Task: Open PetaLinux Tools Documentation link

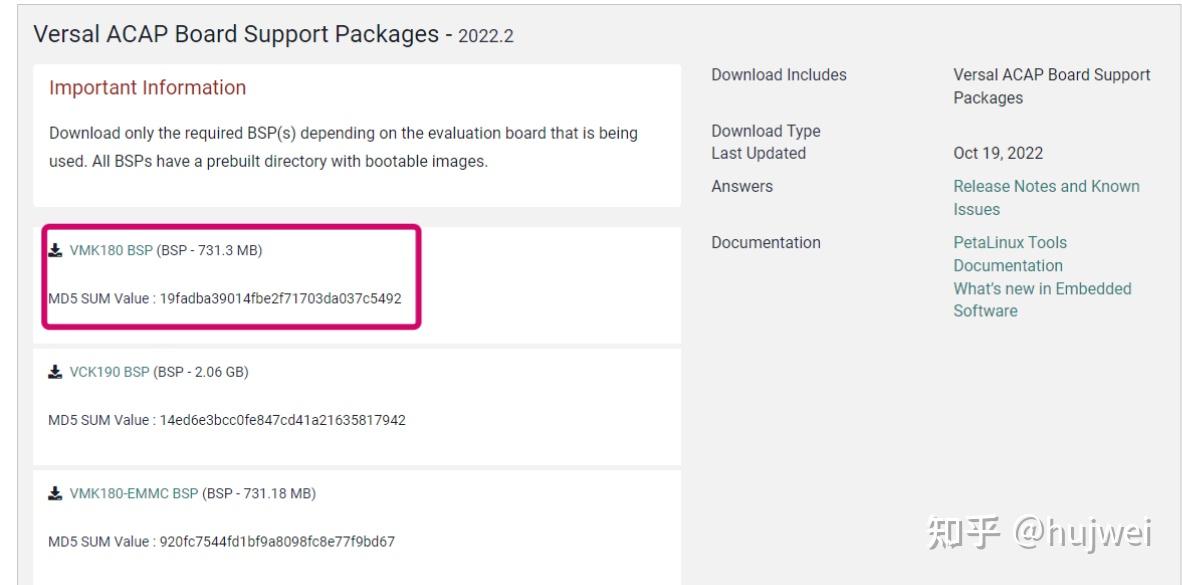Action: [1010, 254]
